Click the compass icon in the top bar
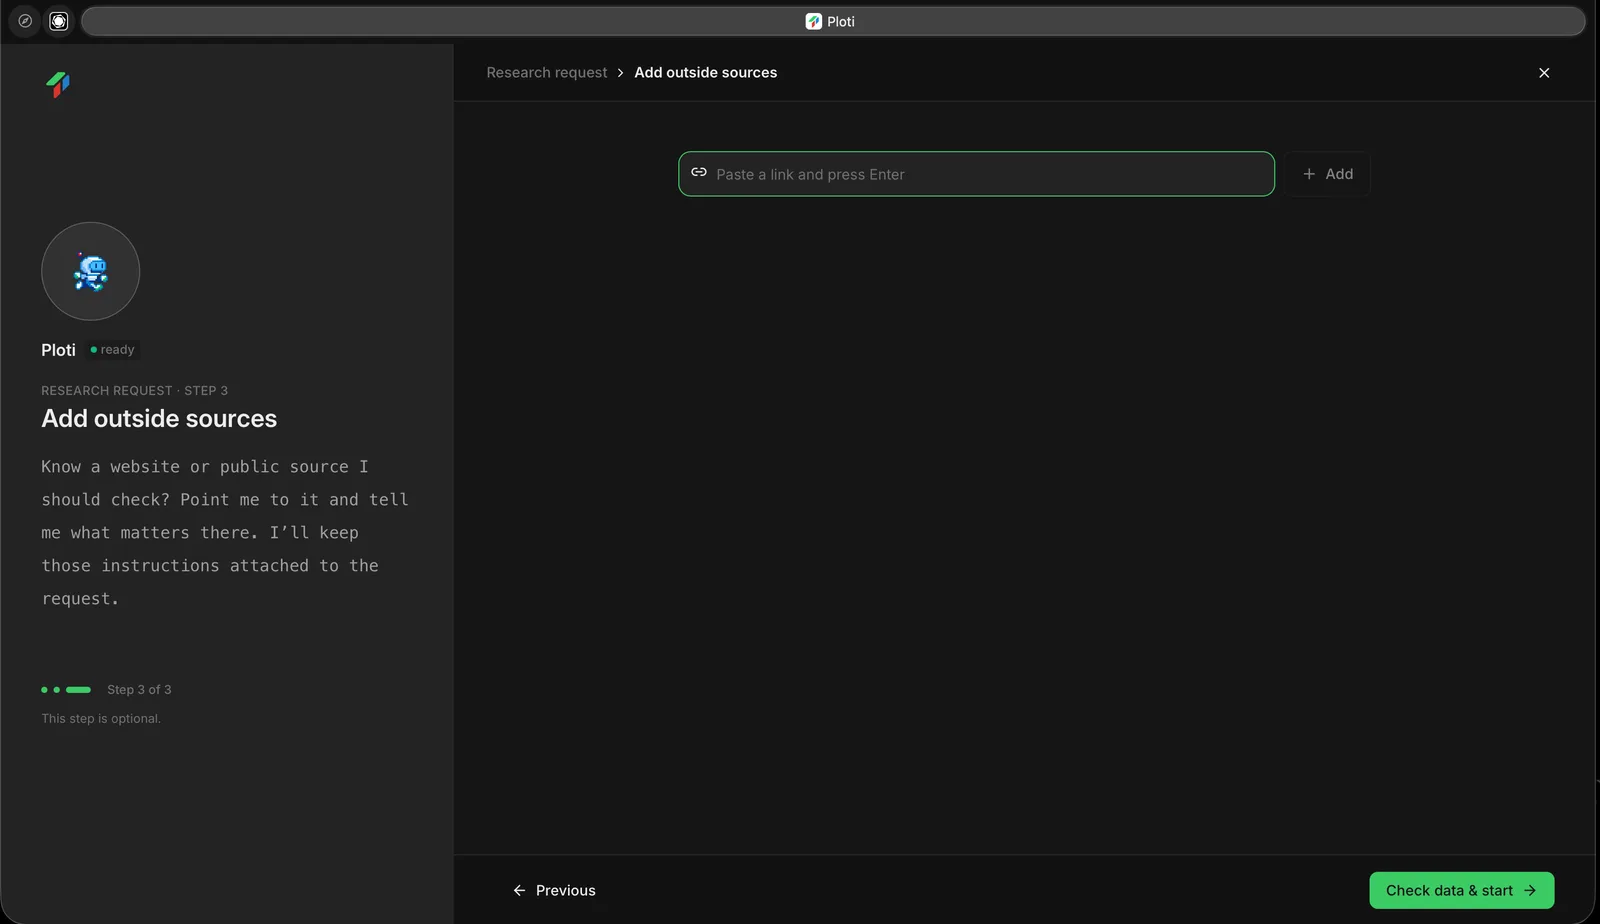Image resolution: width=1600 pixels, height=924 pixels. 25,21
